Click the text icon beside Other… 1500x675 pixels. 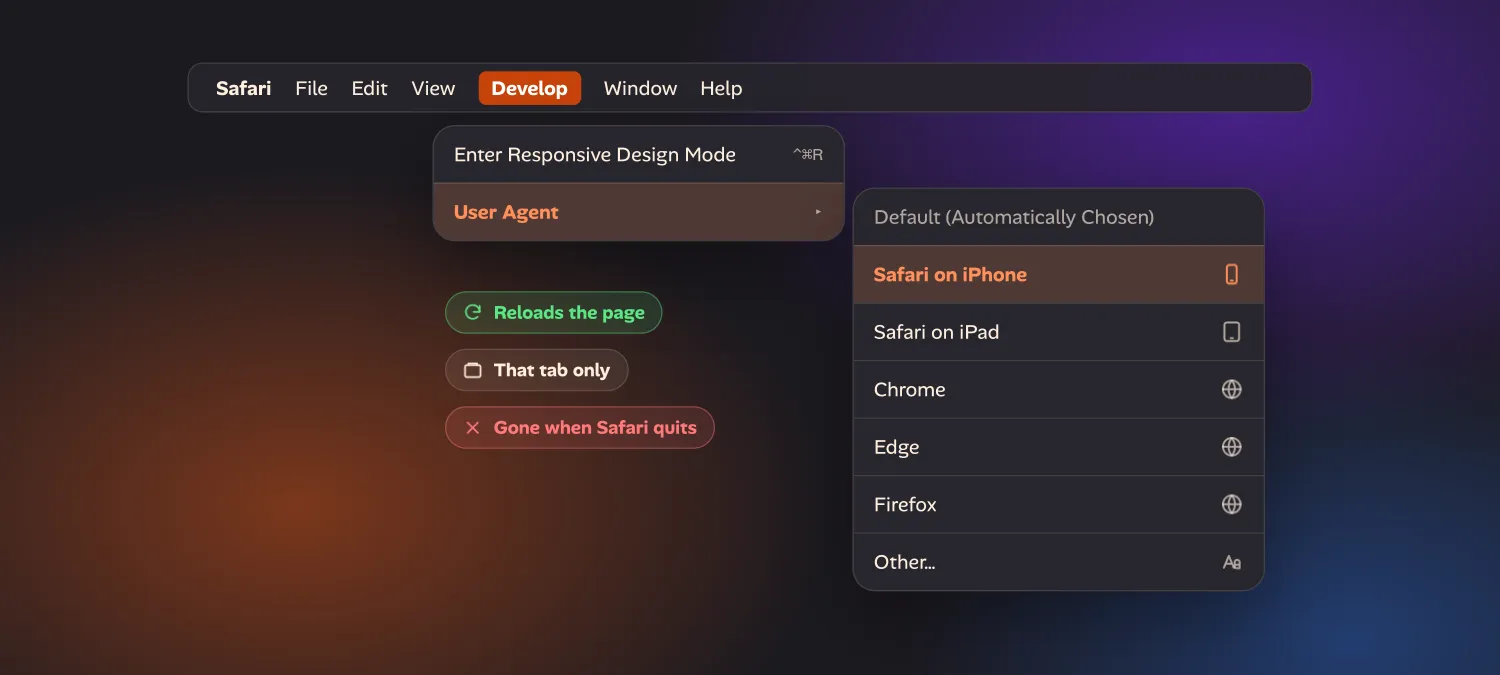tap(1232, 563)
